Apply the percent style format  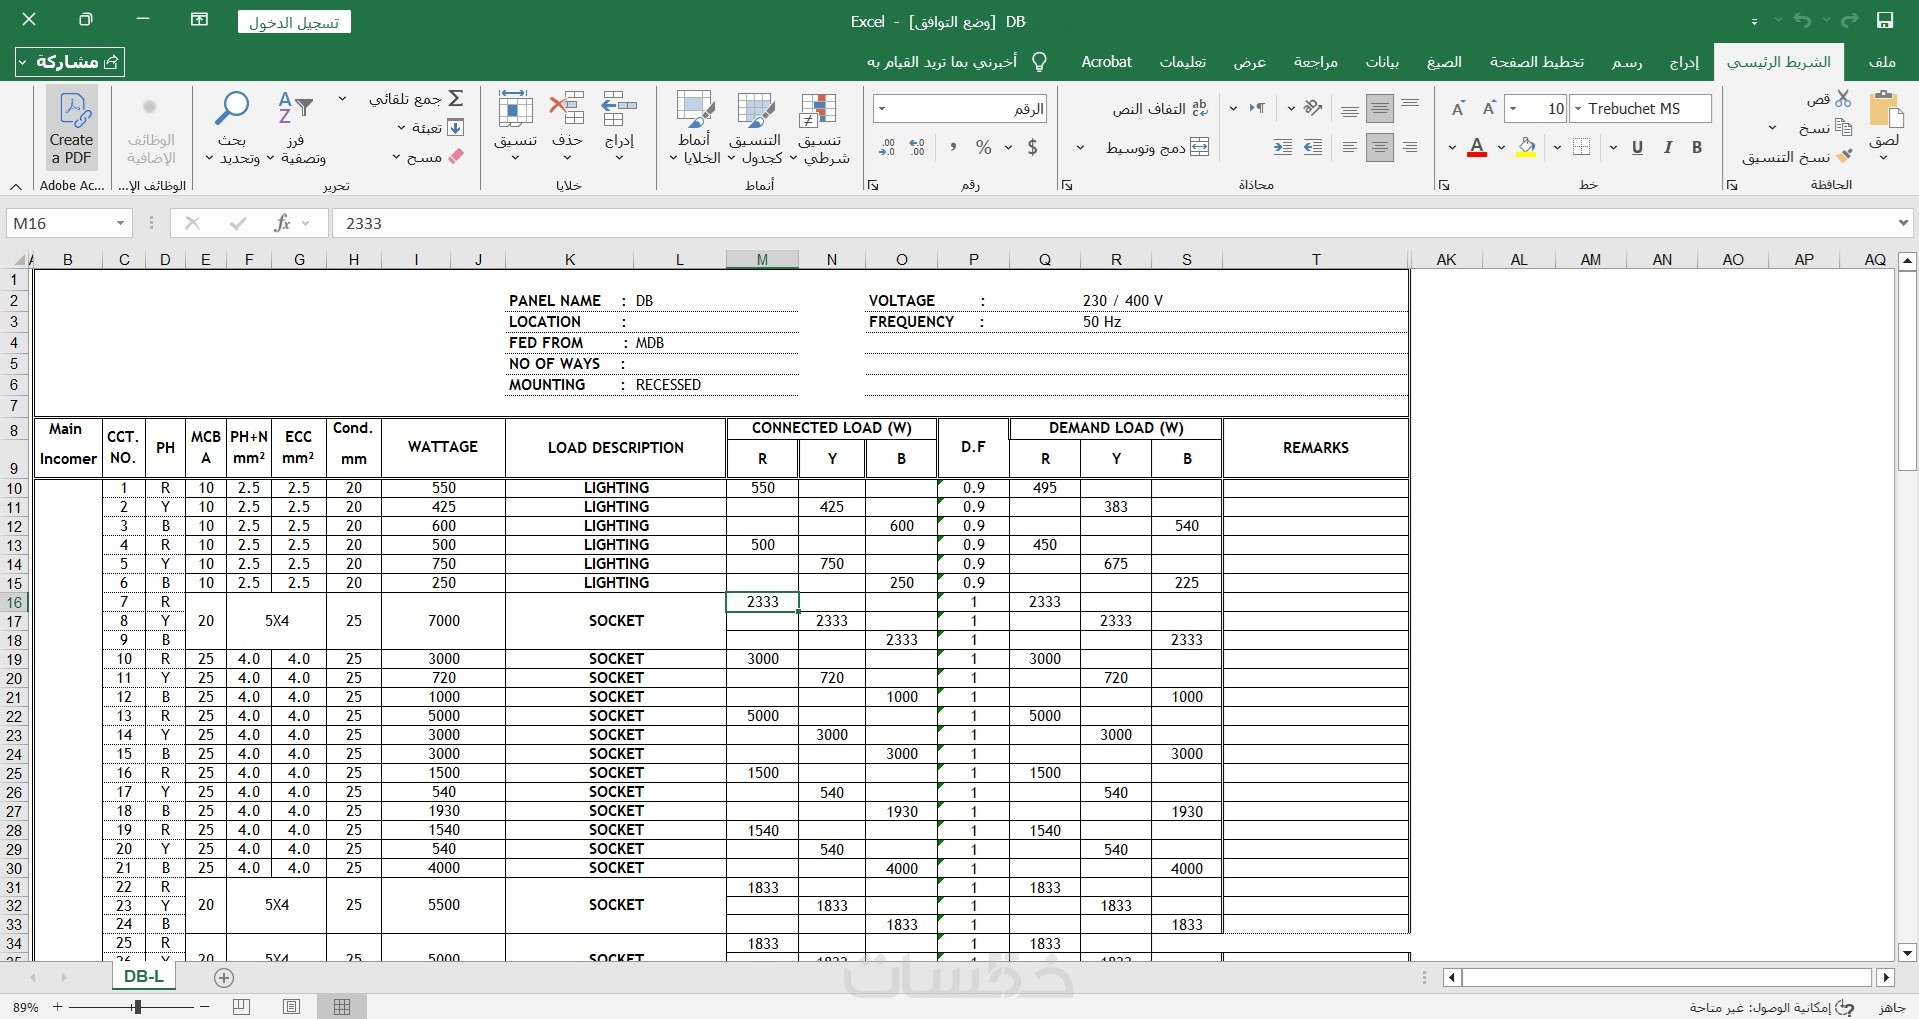984,148
